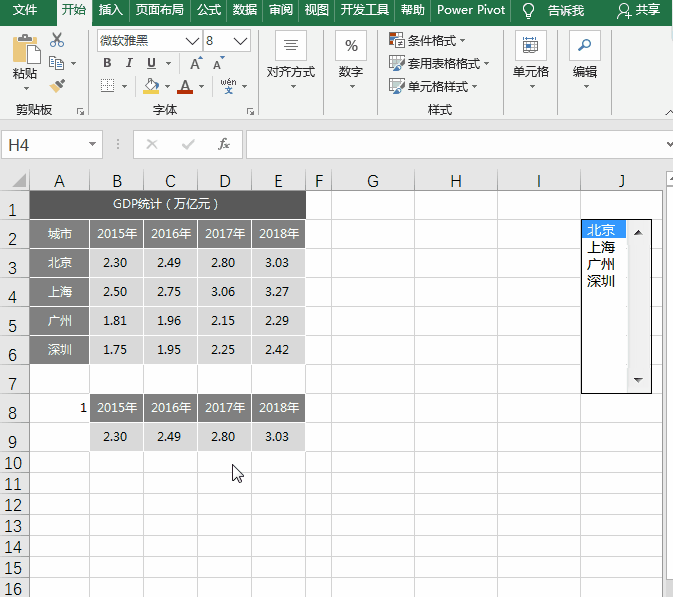Expand underline style options arrow
The image size is (673, 597).
[168, 64]
